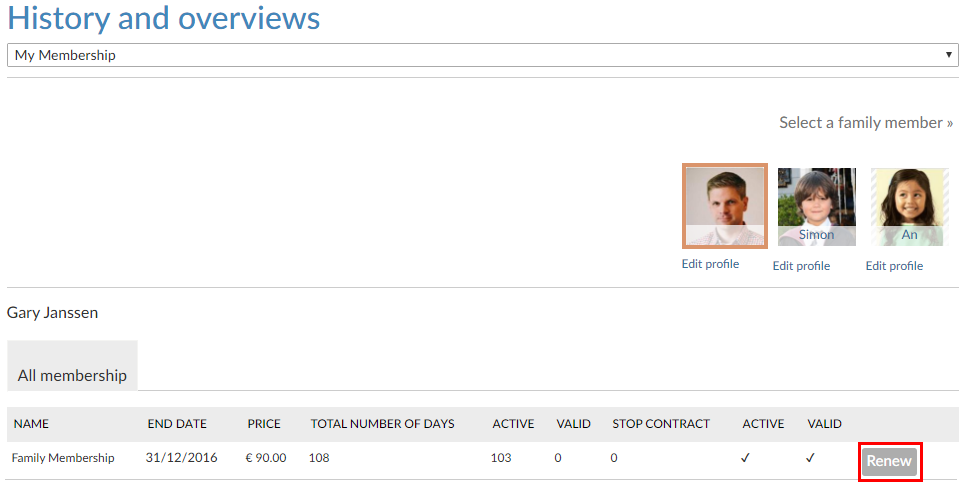Click the History and overviews heading
Viewport: 963px width, 486px height.
[163, 18]
